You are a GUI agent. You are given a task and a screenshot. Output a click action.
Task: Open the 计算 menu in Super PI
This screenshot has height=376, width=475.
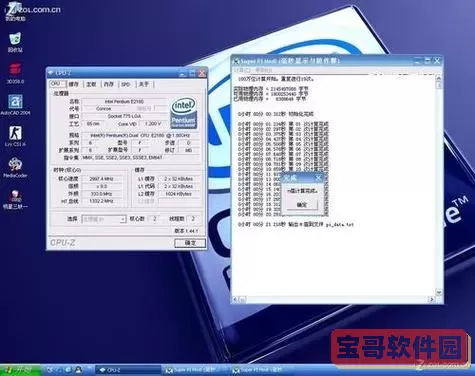click(242, 70)
